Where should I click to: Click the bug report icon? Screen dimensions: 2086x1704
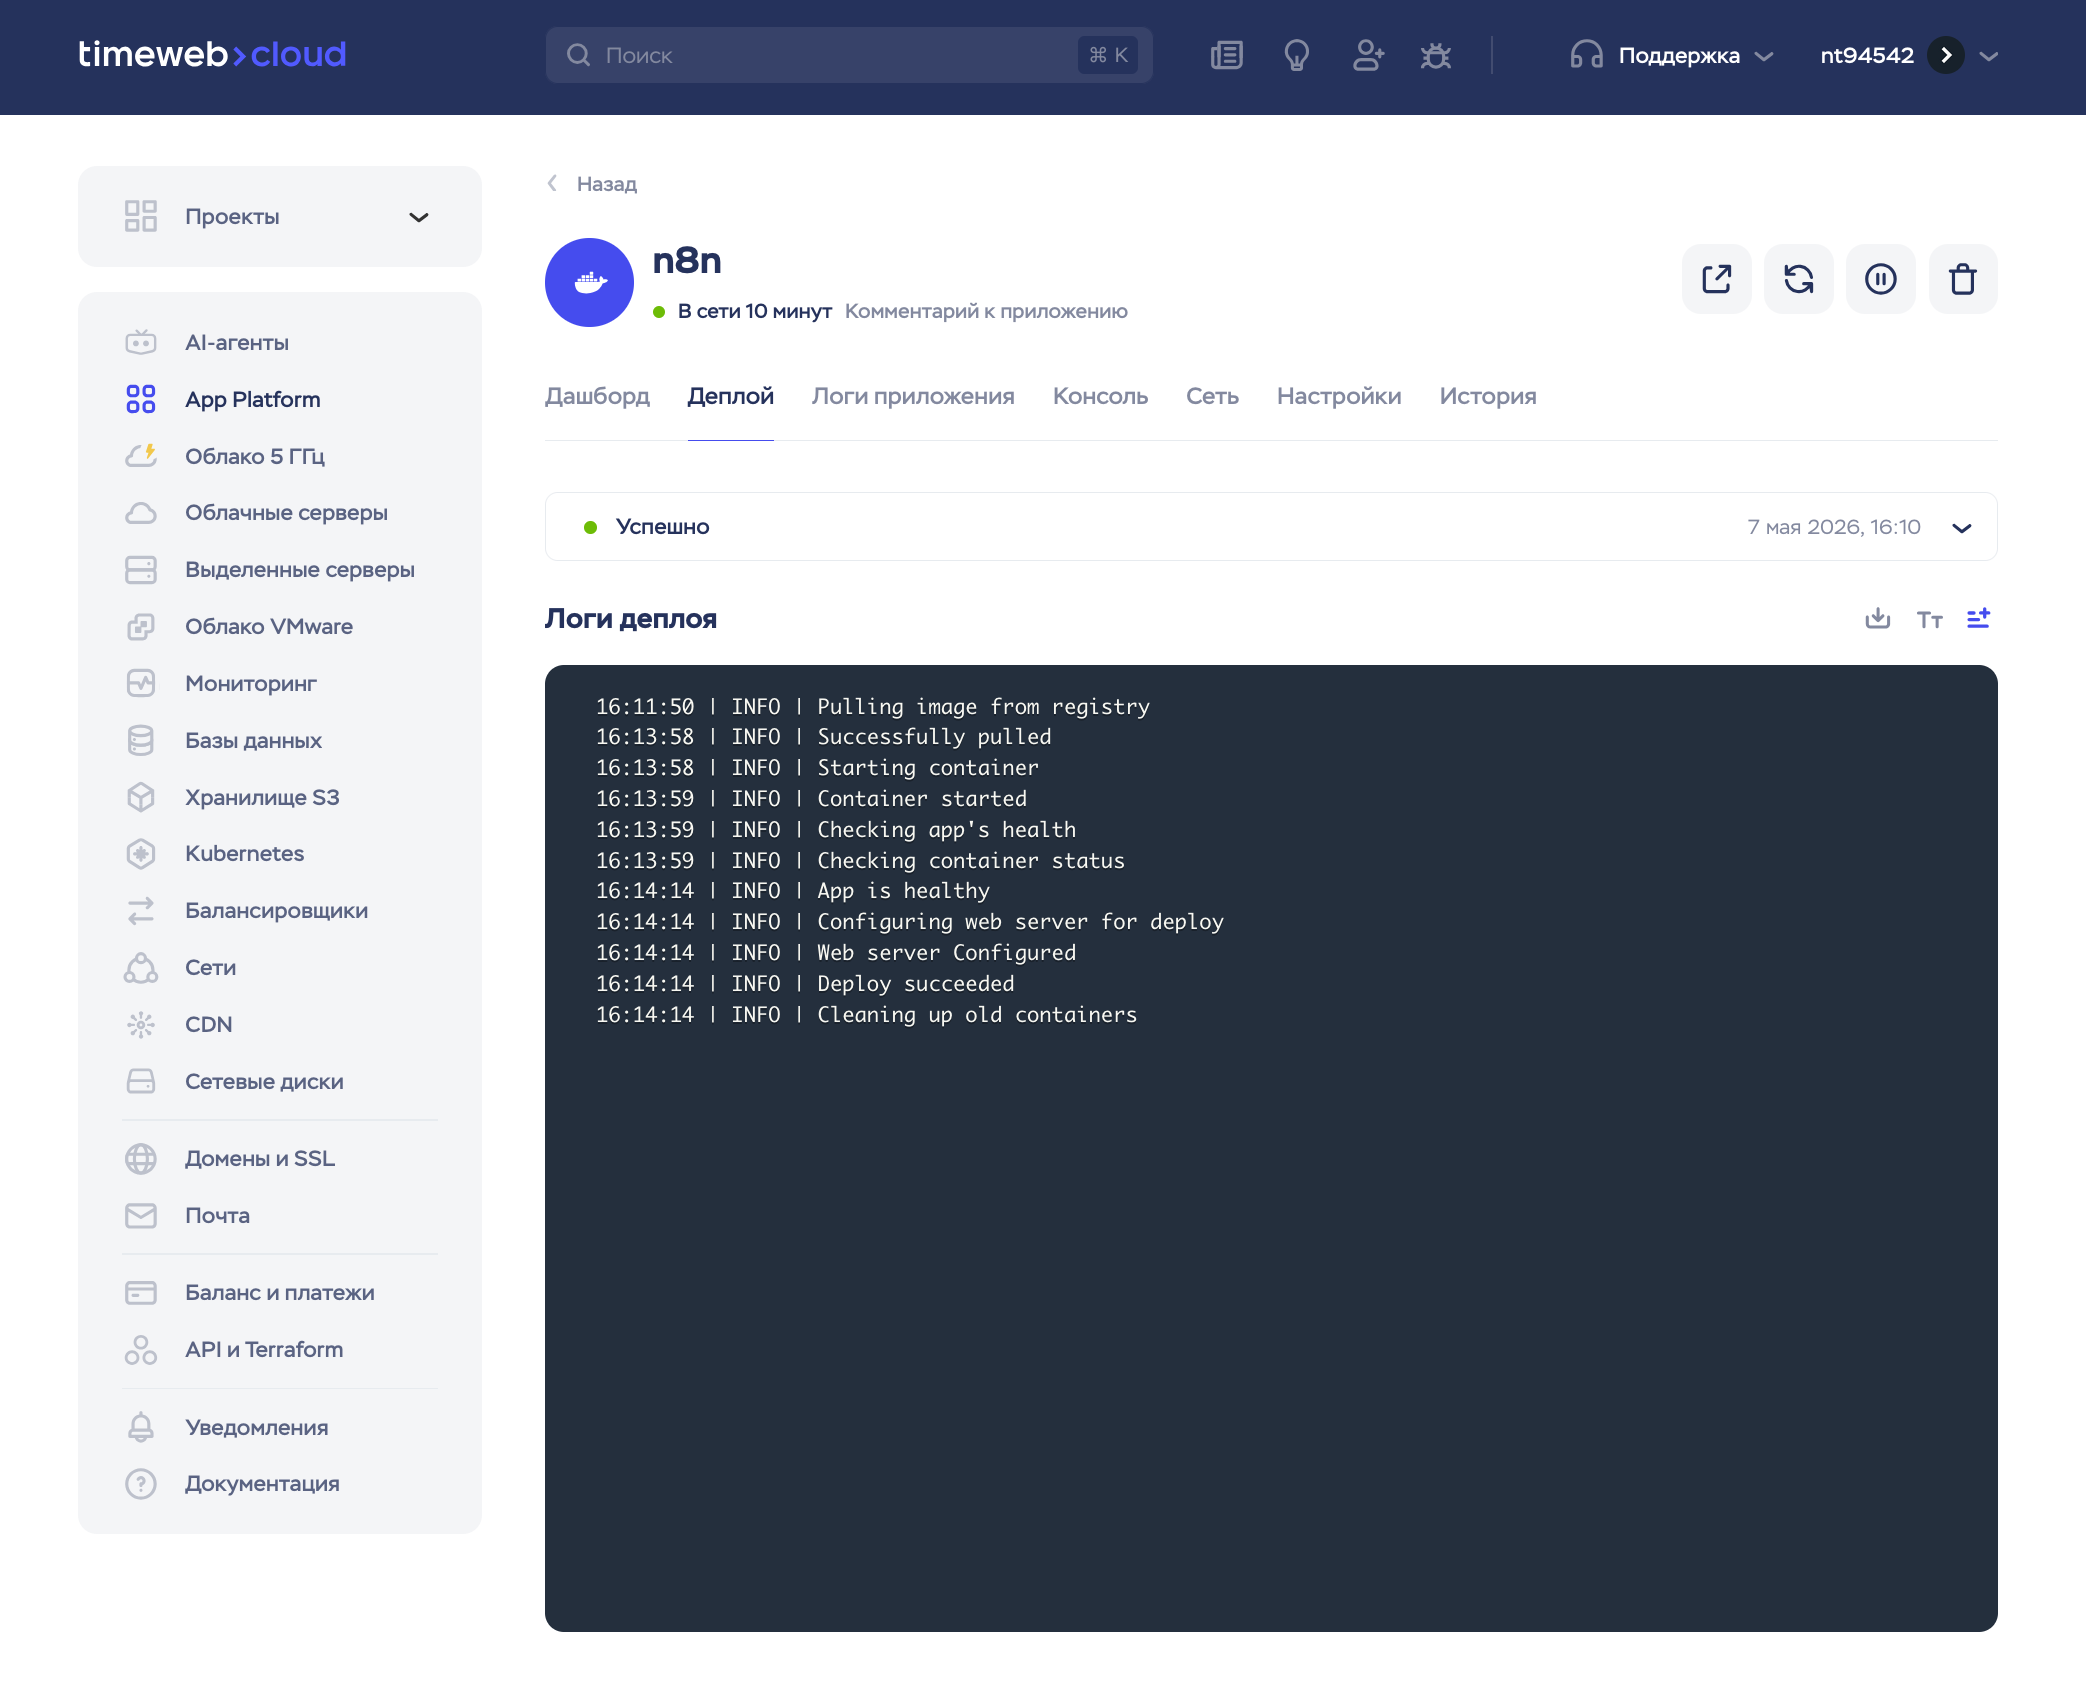pos(1435,56)
